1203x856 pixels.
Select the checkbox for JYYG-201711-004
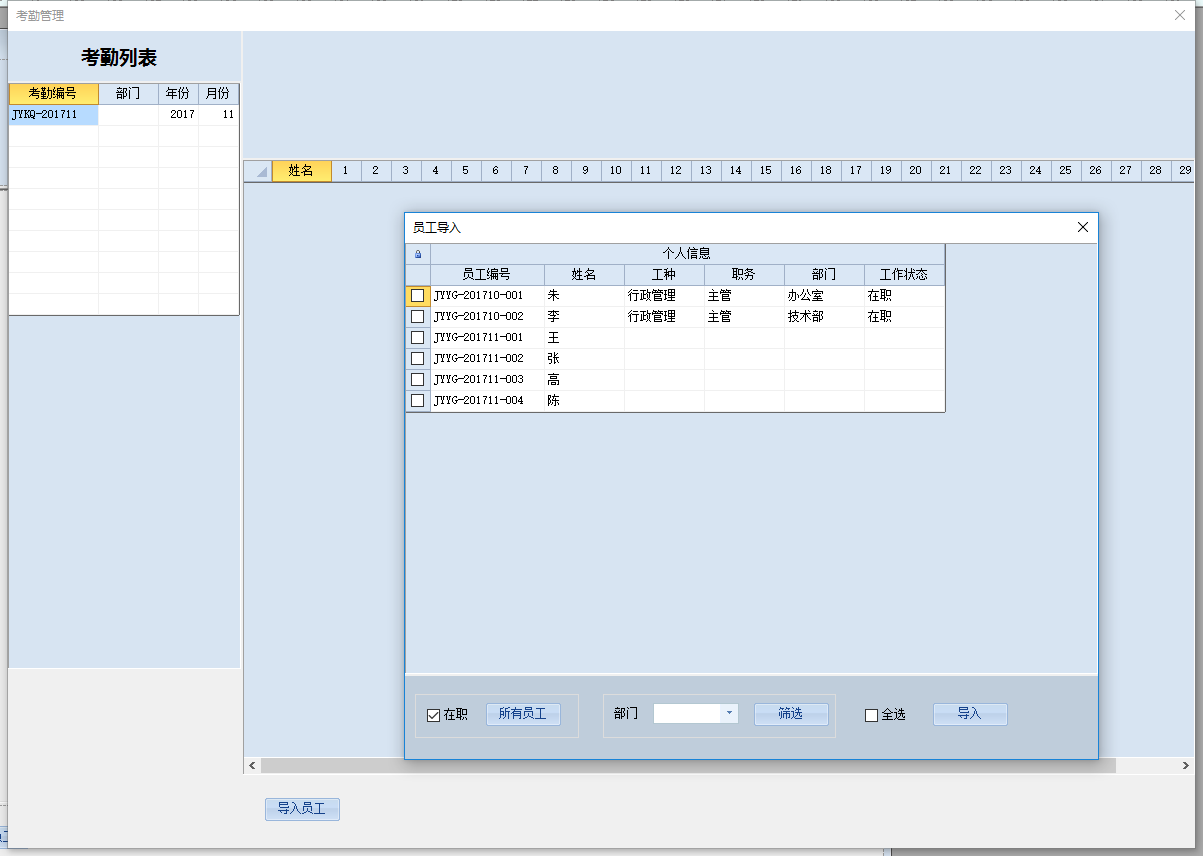[418, 401]
